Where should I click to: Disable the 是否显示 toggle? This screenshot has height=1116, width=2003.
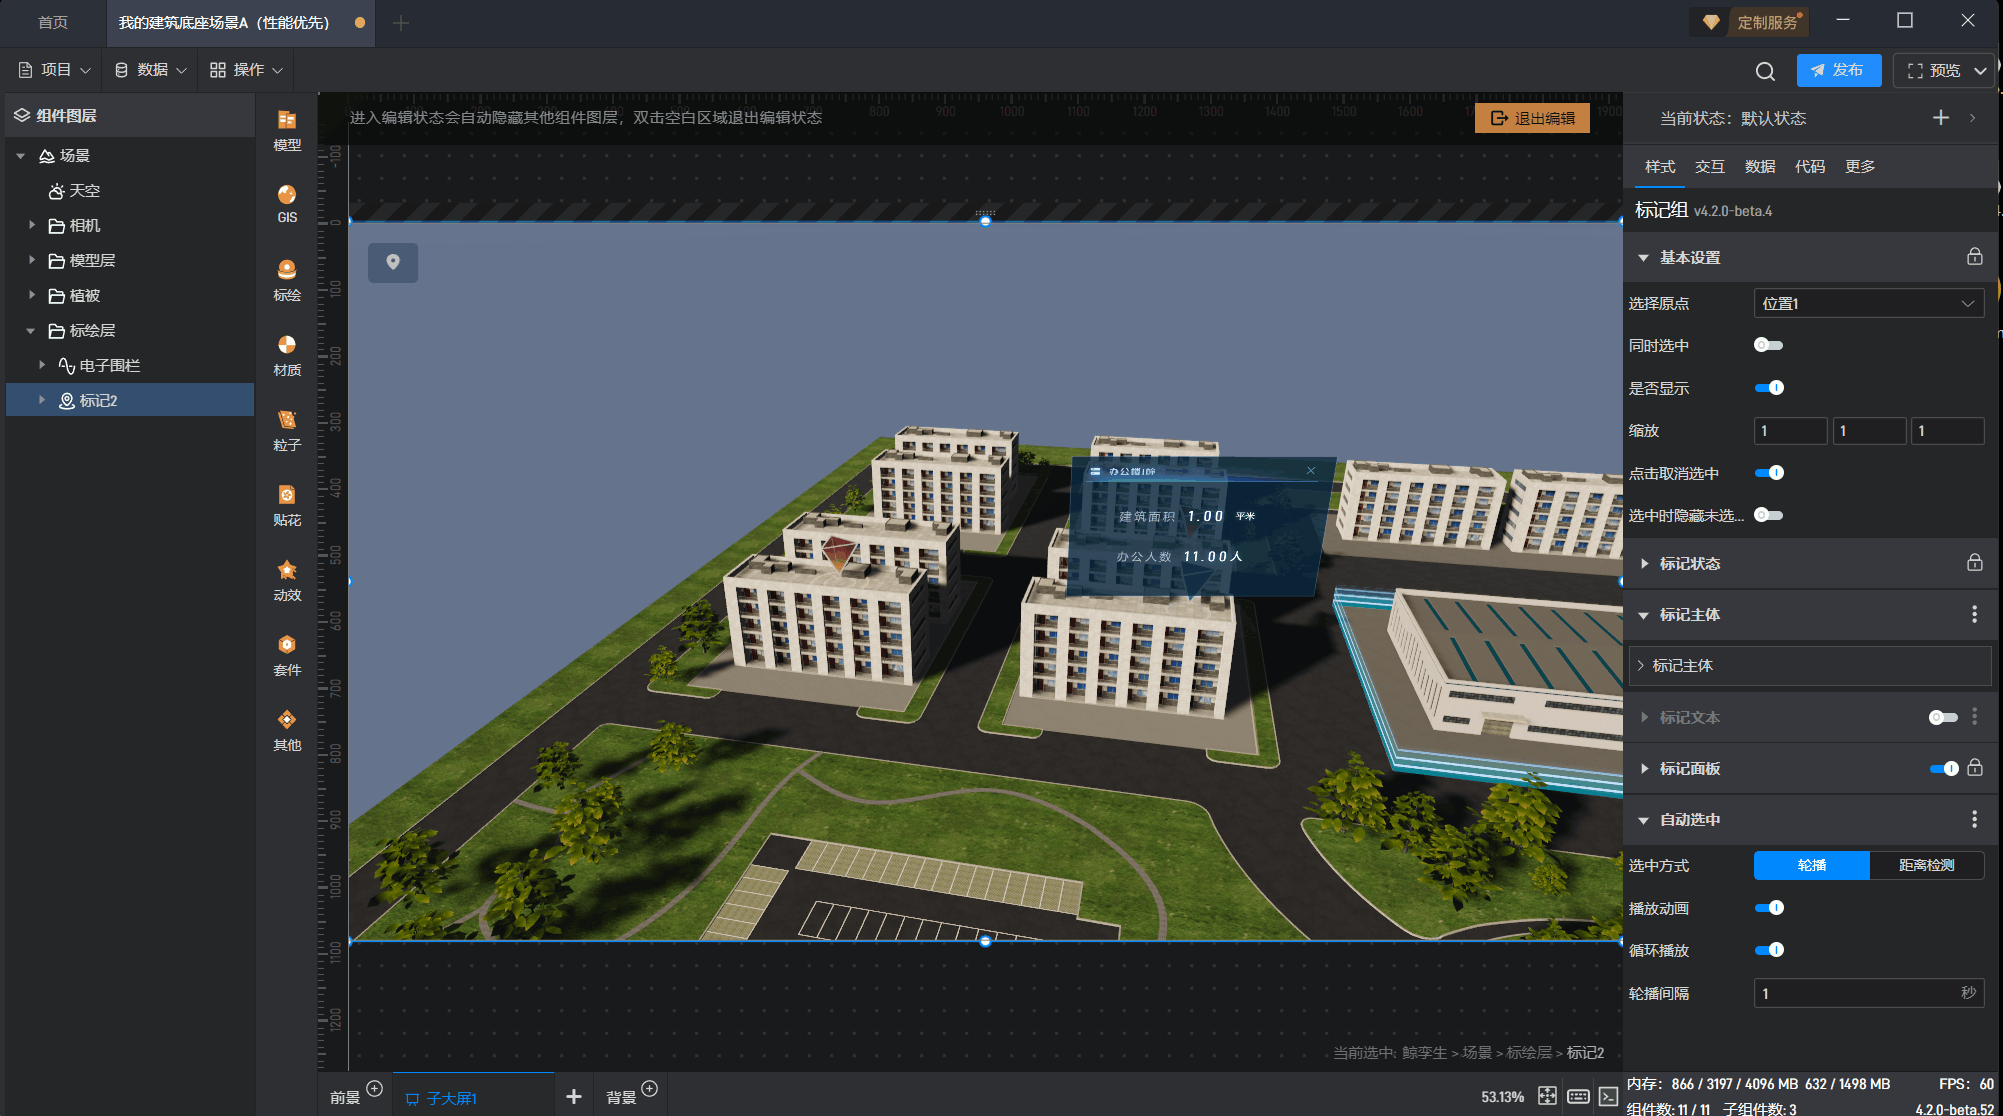(x=1768, y=388)
